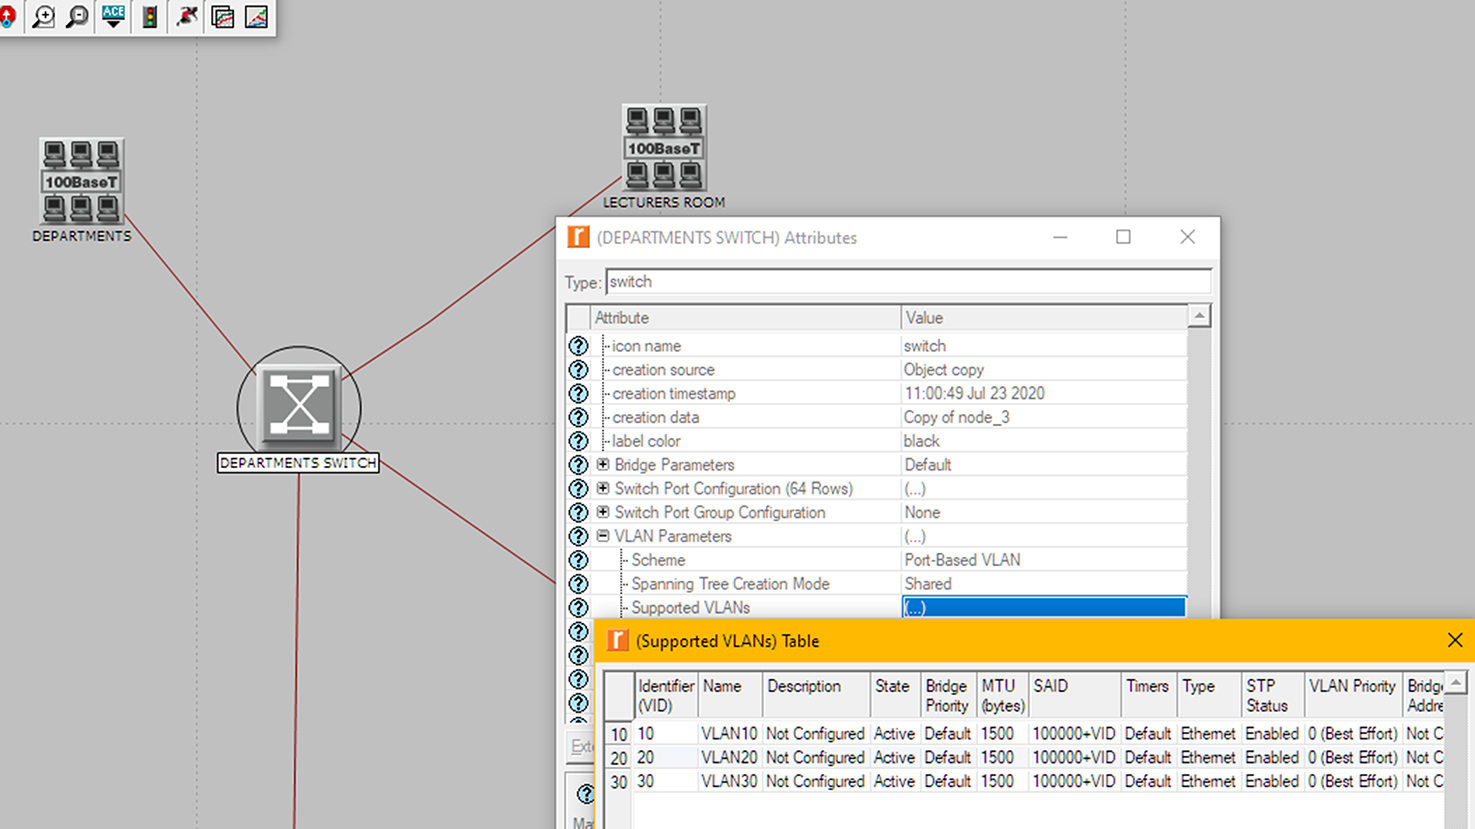
Task: Click the SAID column header
Action: (1074, 696)
